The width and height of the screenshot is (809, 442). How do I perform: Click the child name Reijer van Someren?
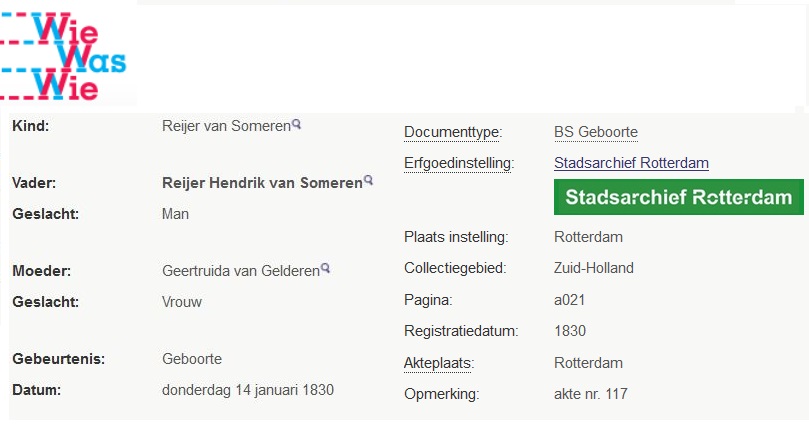pyautogui.click(x=226, y=126)
